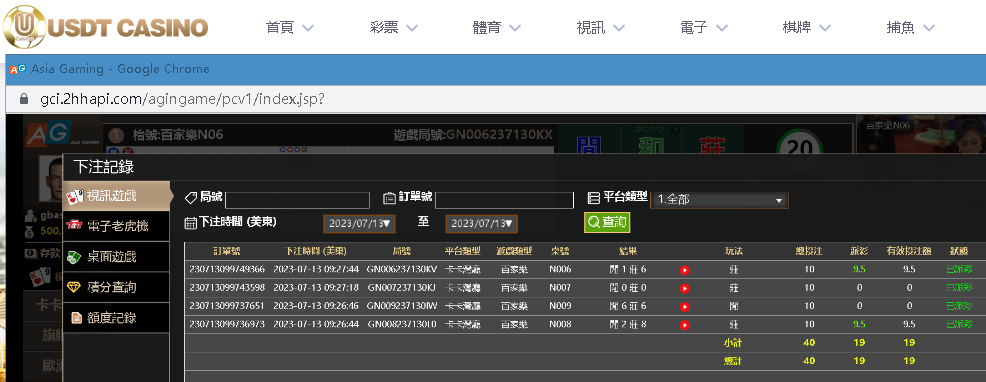The width and height of the screenshot is (986, 382).
Task: Click the 訂單號 column header
Action: pyautogui.click(x=226, y=251)
